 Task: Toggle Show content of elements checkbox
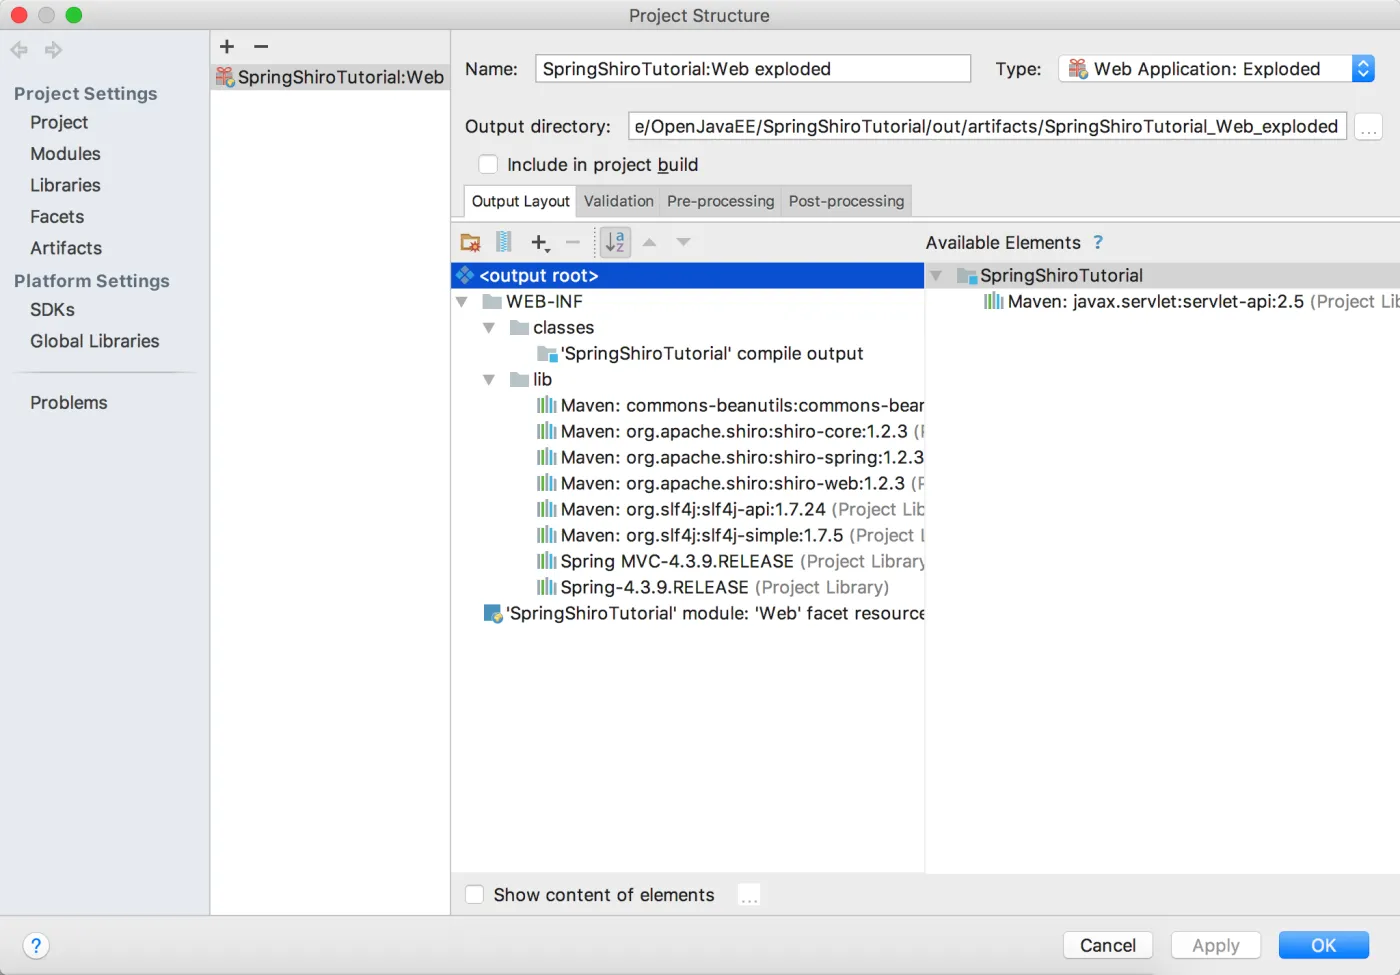pyautogui.click(x=475, y=895)
